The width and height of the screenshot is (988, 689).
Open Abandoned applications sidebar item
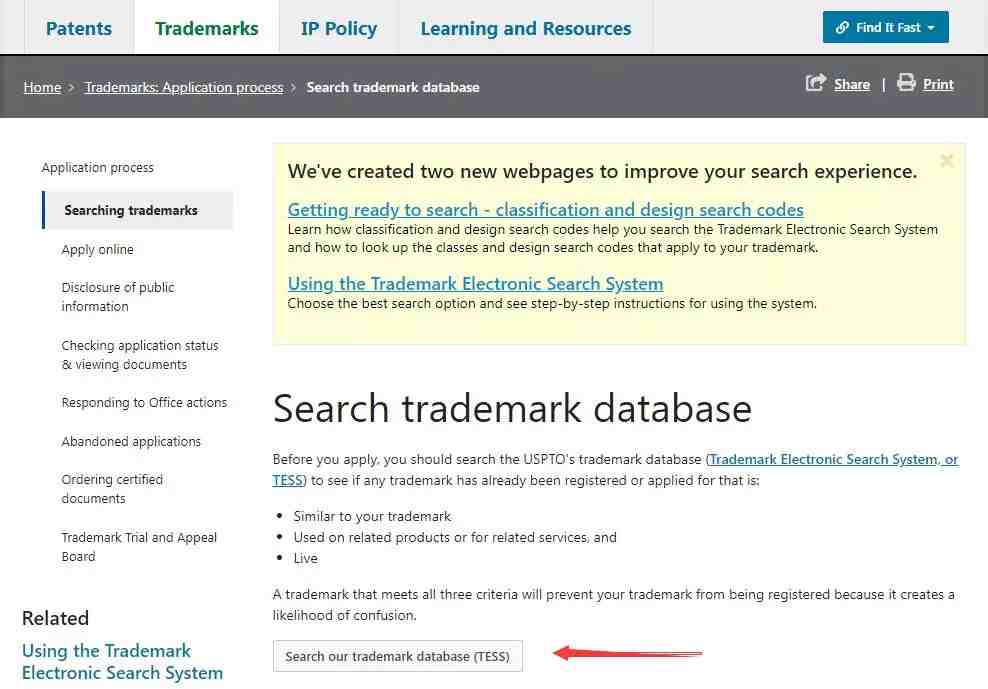coord(131,441)
